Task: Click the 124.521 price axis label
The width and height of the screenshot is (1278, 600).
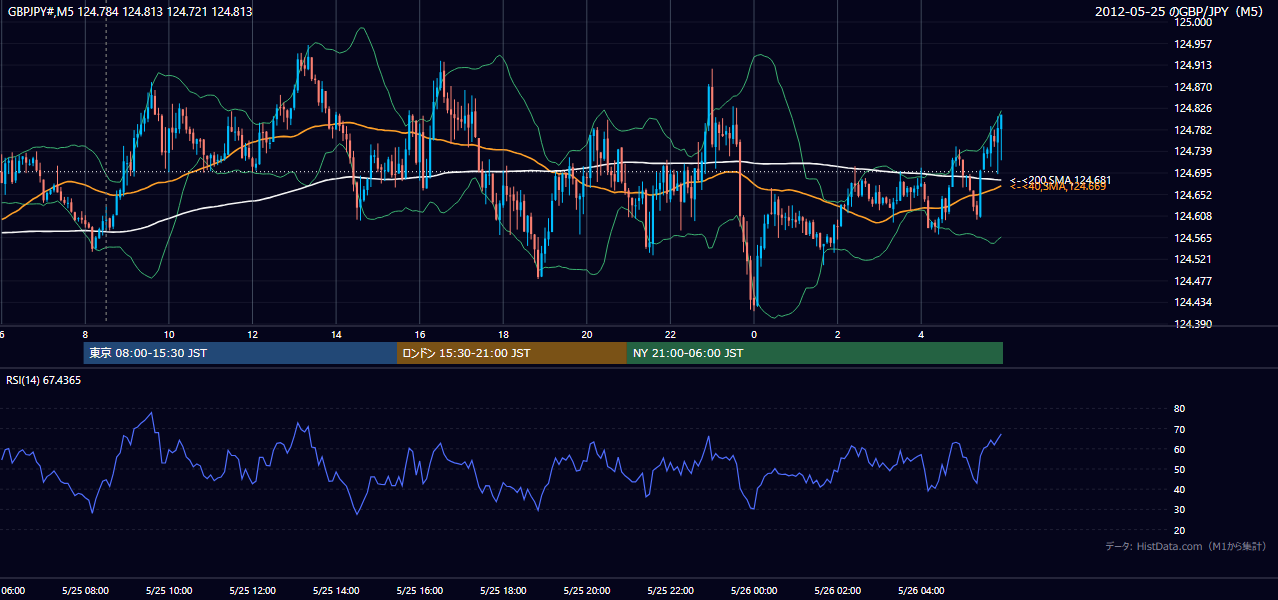Action: (x=1192, y=259)
